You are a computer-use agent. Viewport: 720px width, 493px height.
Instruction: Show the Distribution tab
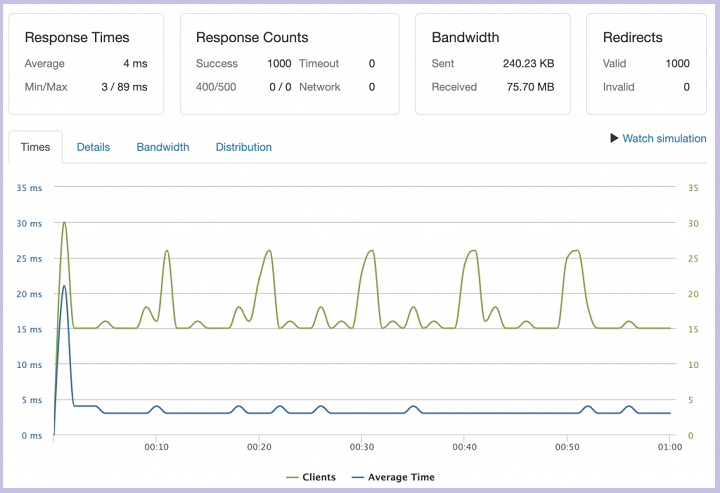tap(244, 147)
